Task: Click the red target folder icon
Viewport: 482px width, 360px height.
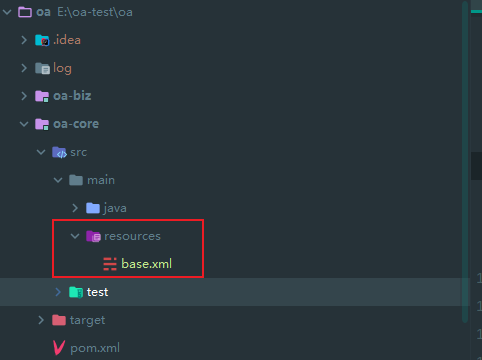Action: tap(59, 320)
